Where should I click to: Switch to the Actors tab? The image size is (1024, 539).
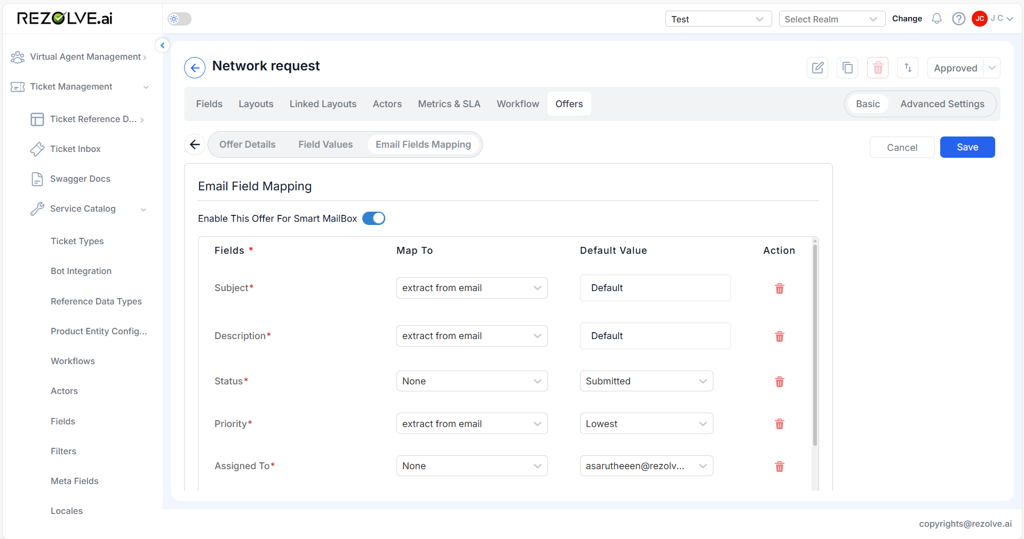(x=387, y=104)
